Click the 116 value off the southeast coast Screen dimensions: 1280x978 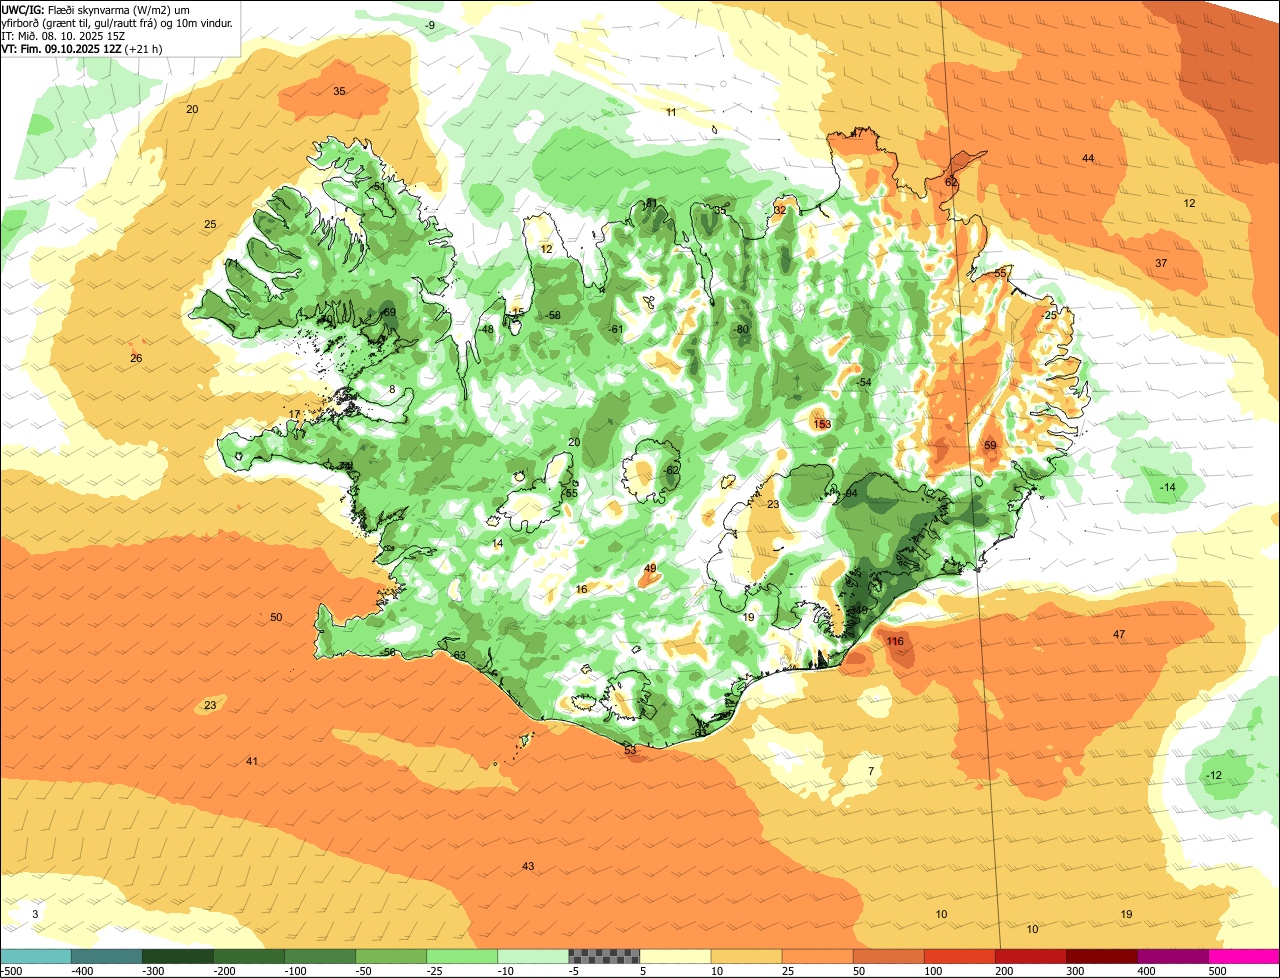[895, 642]
